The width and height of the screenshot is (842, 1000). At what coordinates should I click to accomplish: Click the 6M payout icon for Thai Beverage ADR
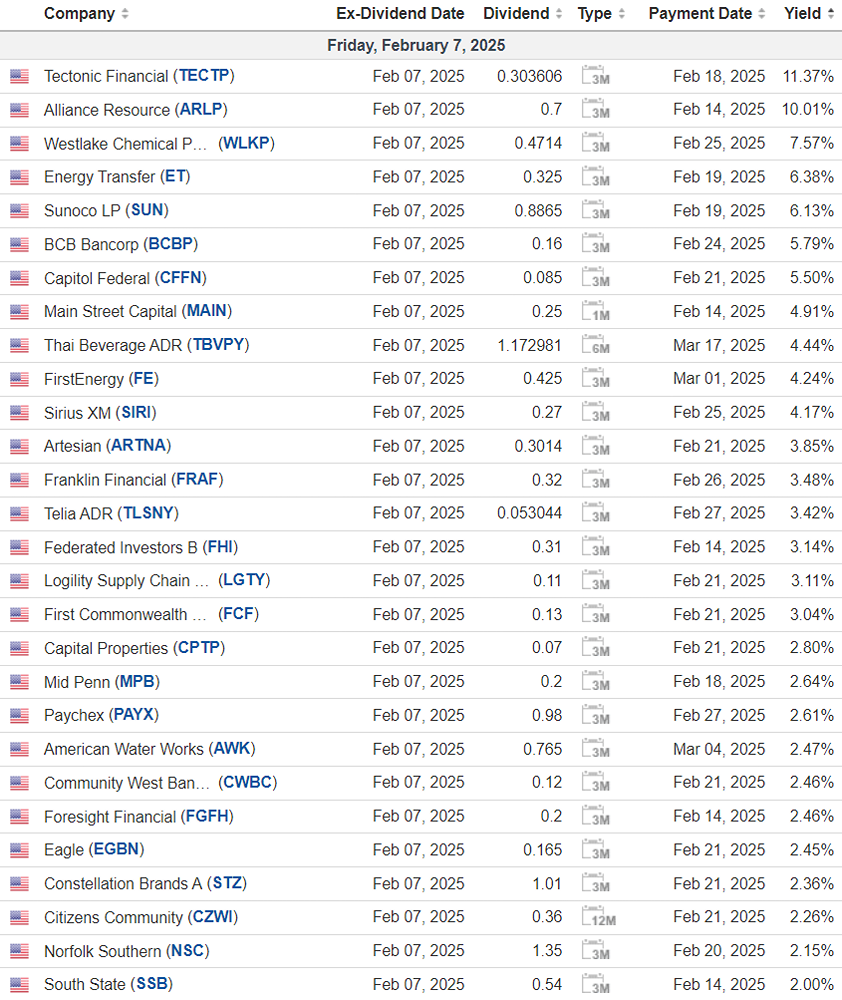[x=595, y=346]
